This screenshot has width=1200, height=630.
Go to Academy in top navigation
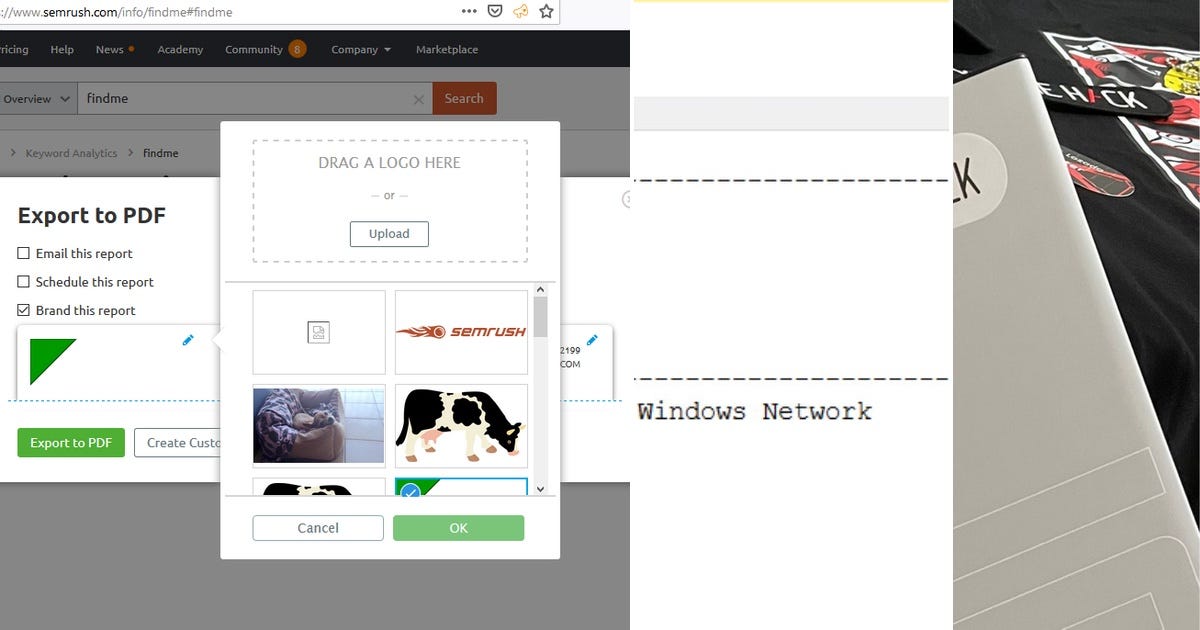pos(180,49)
